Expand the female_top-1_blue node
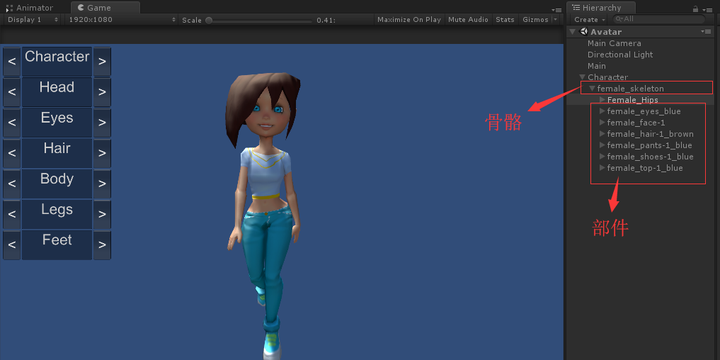The image size is (720, 360). (602, 168)
